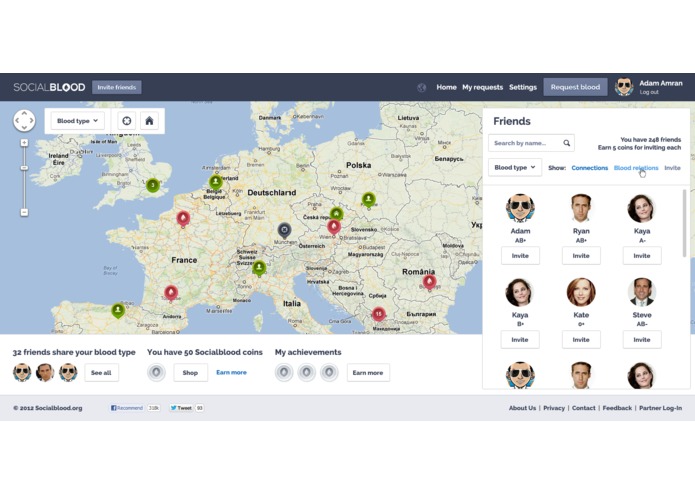Open the Blood type dropdown in Friends panel

[515, 167]
